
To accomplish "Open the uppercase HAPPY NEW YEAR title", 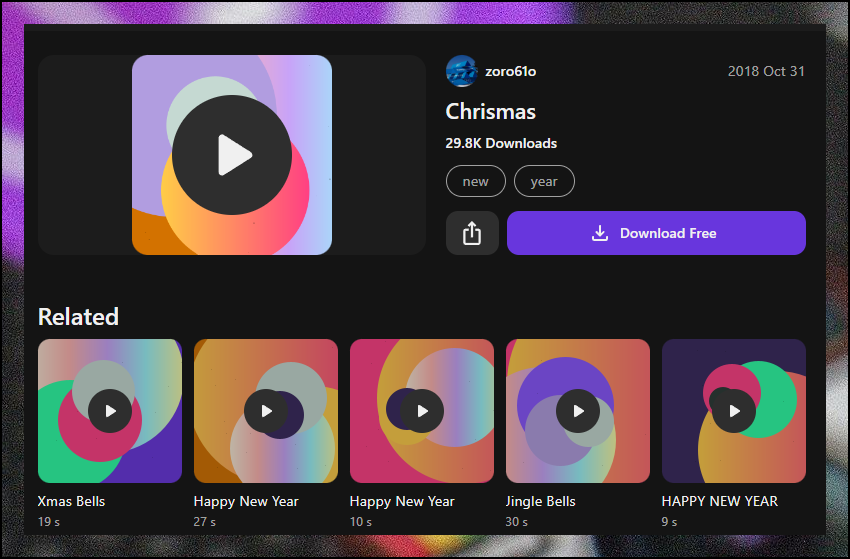I will pyautogui.click(x=719, y=502).
